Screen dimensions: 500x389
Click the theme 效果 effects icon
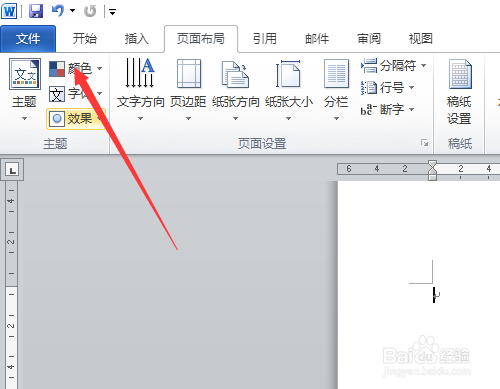pyautogui.click(x=57, y=119)
